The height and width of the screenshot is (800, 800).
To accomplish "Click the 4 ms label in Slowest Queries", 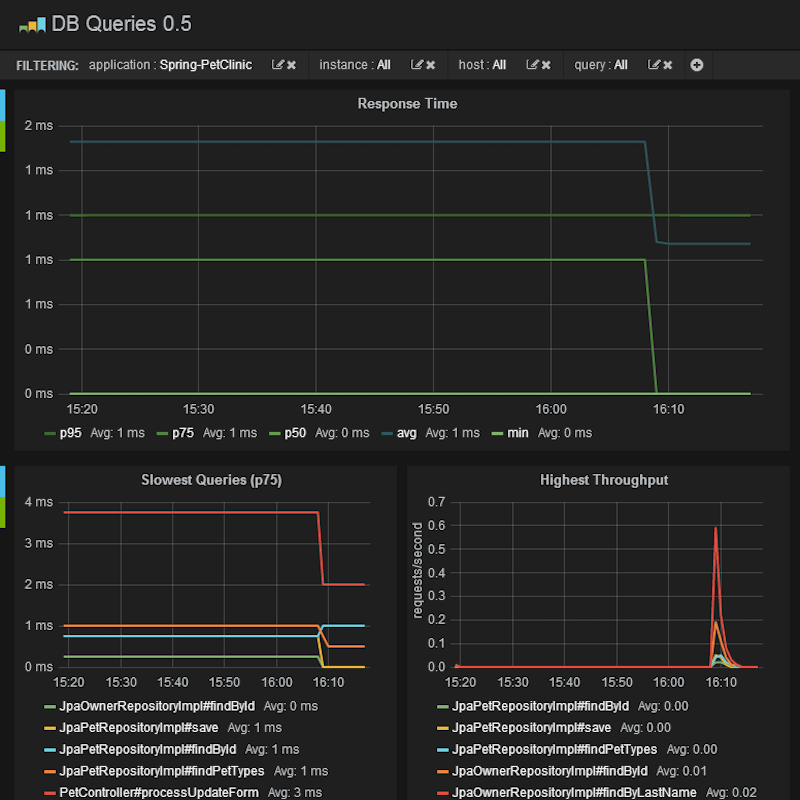I will (39, 502).
